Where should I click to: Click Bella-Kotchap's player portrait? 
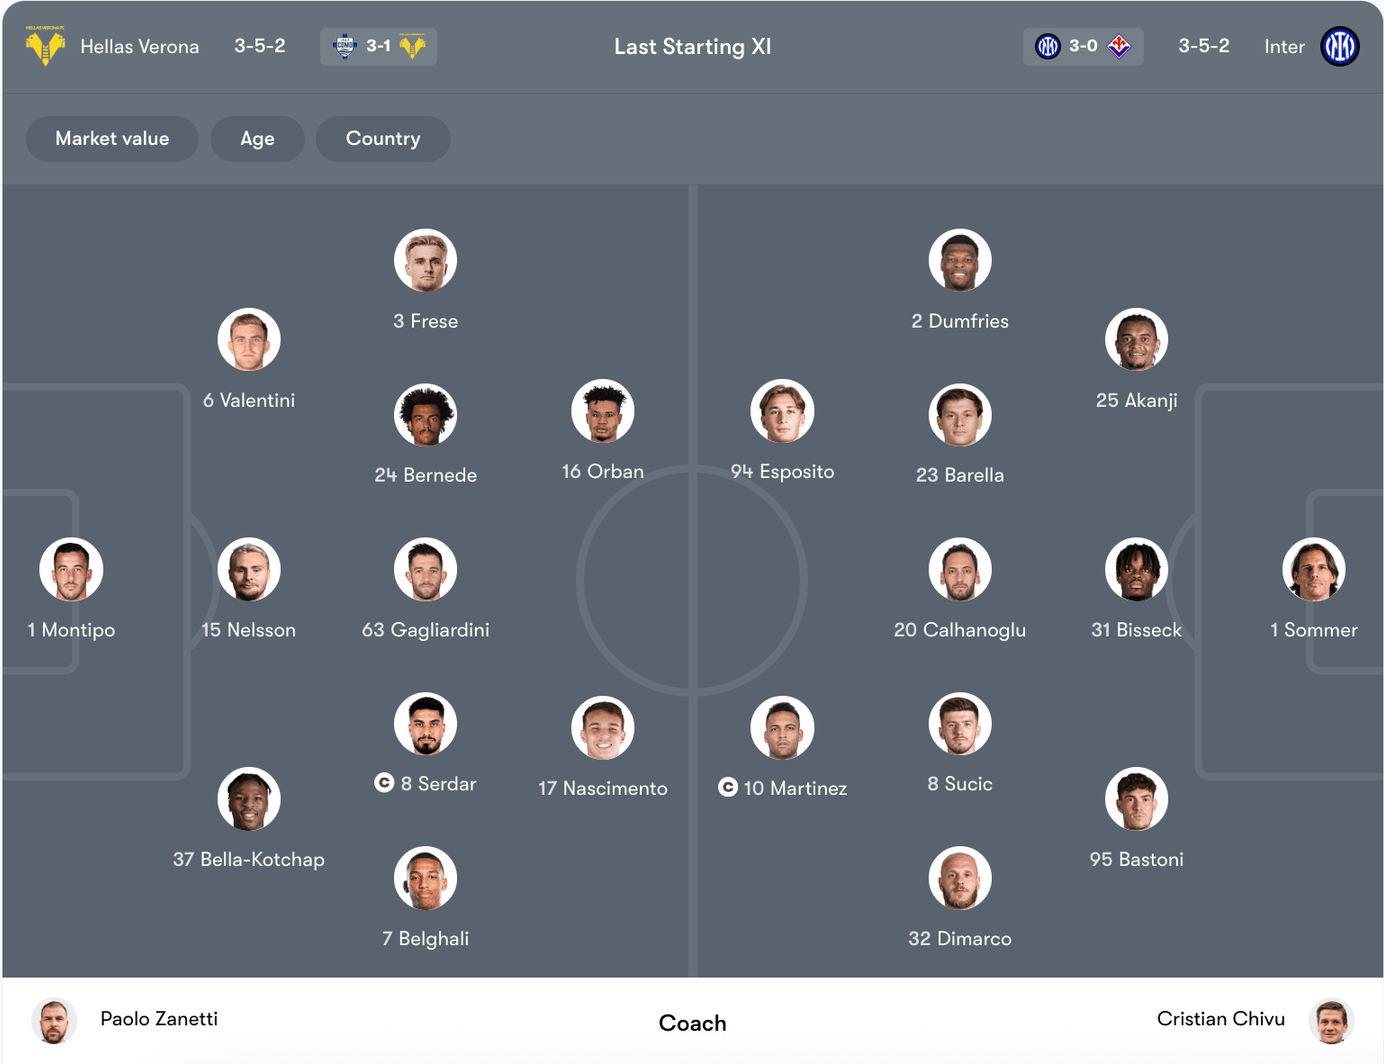[x=248, y=799]
